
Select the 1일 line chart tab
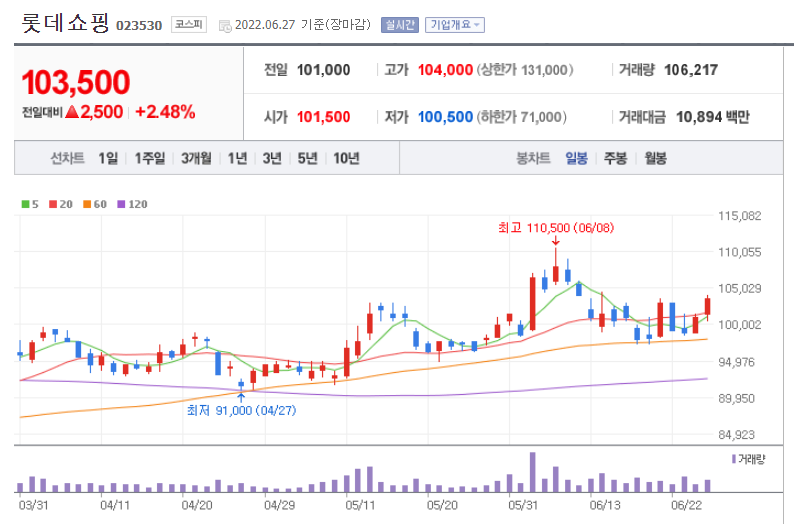(x=108, y=158)
